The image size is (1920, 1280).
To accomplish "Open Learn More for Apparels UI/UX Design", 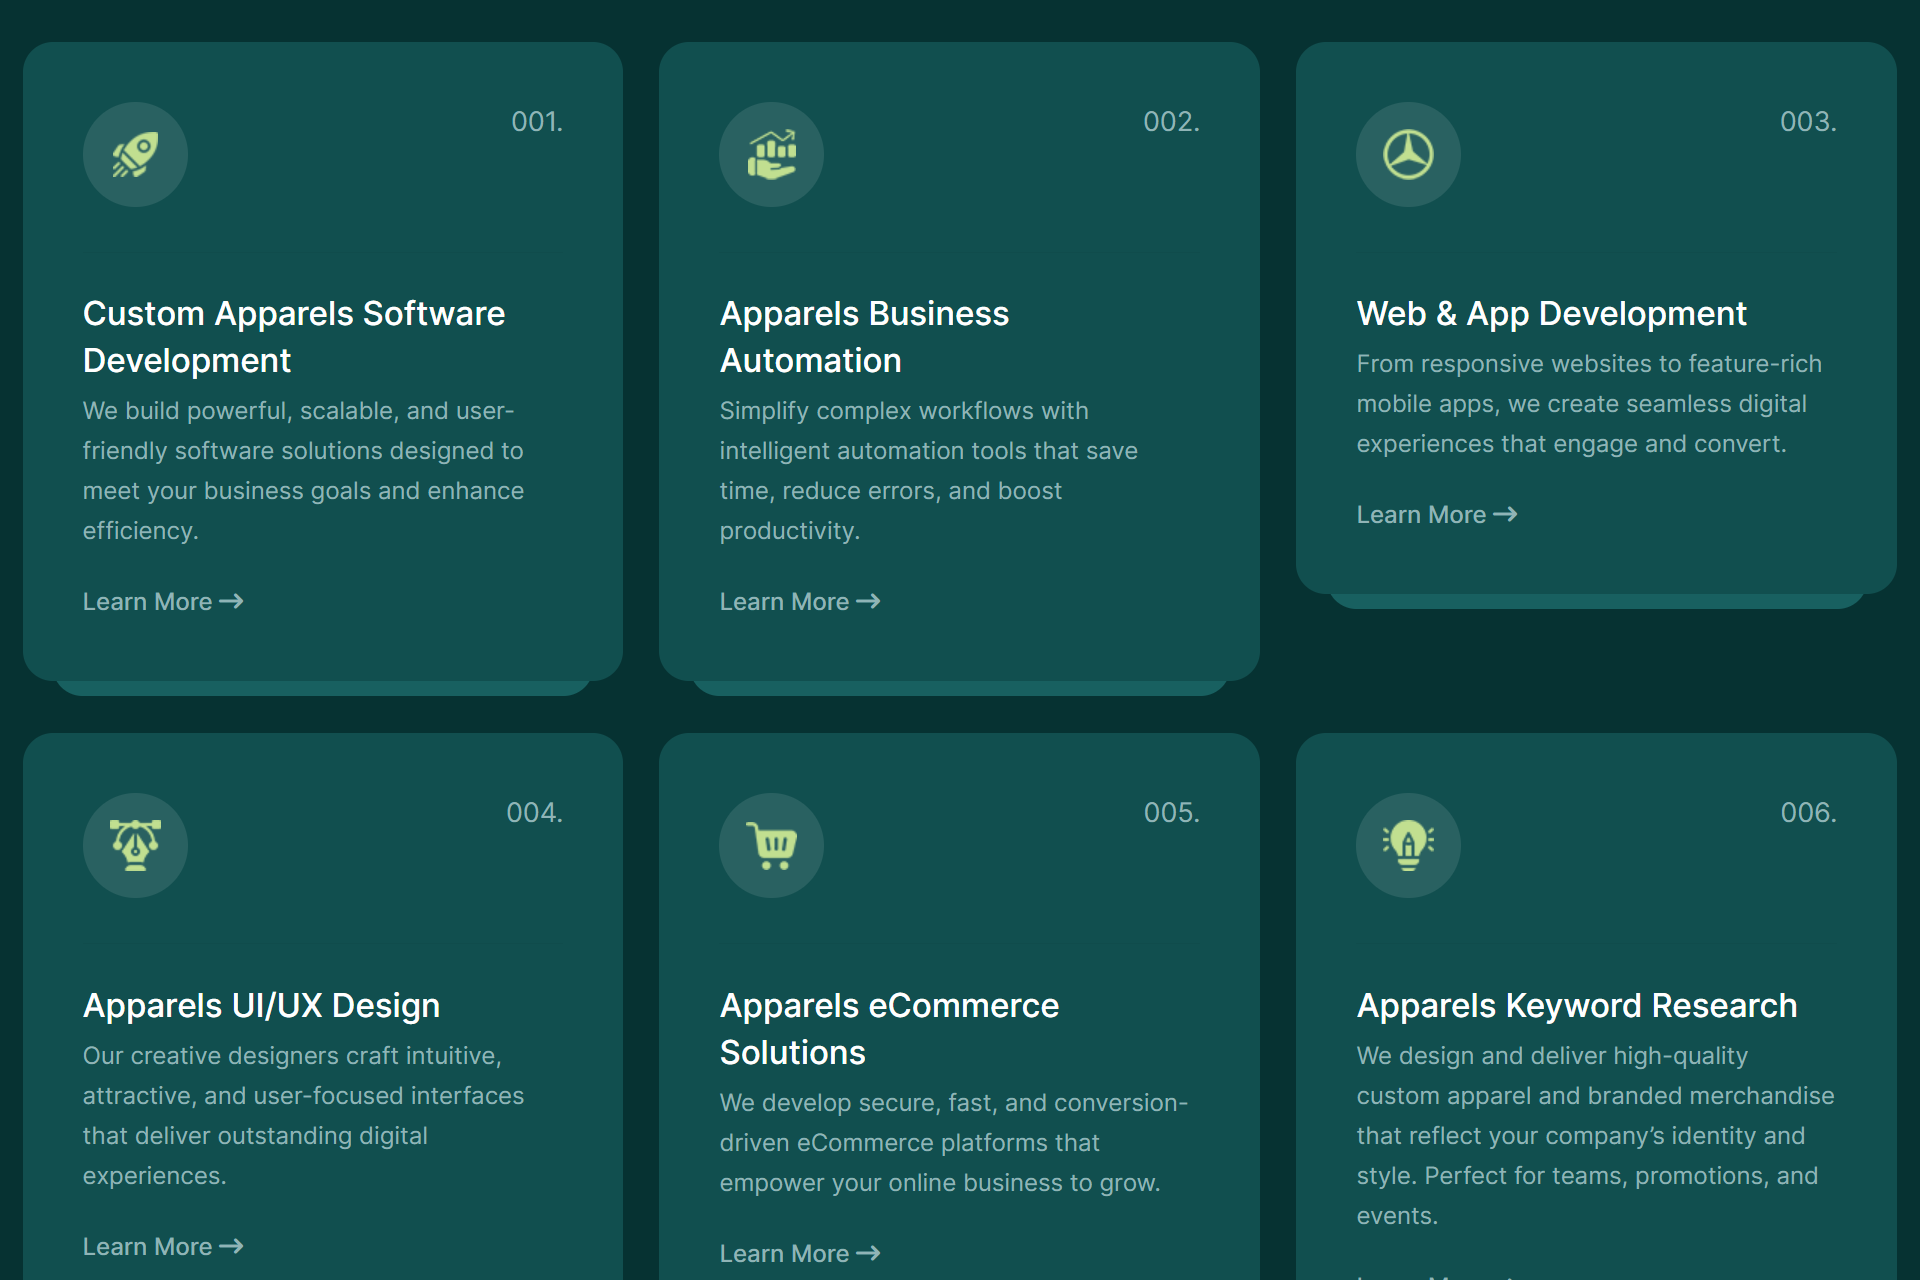I will point(162,1247).
